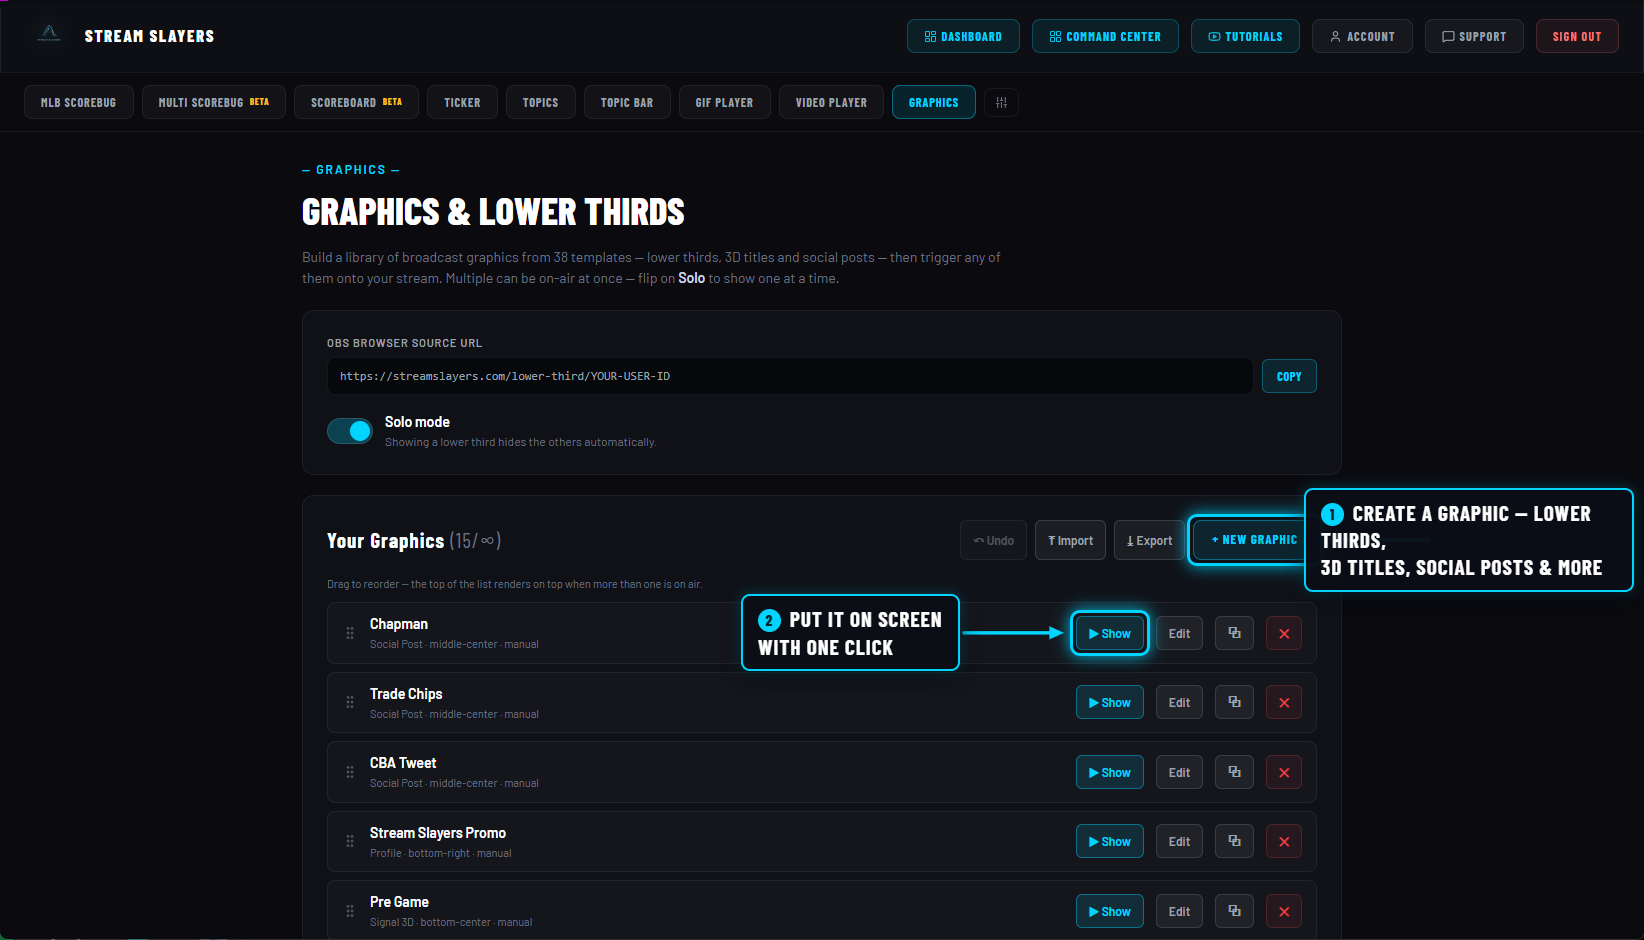Edit the Pre Game graphic
The width and height of the screenshot is (1644, 940).
tap(1179, 911)
